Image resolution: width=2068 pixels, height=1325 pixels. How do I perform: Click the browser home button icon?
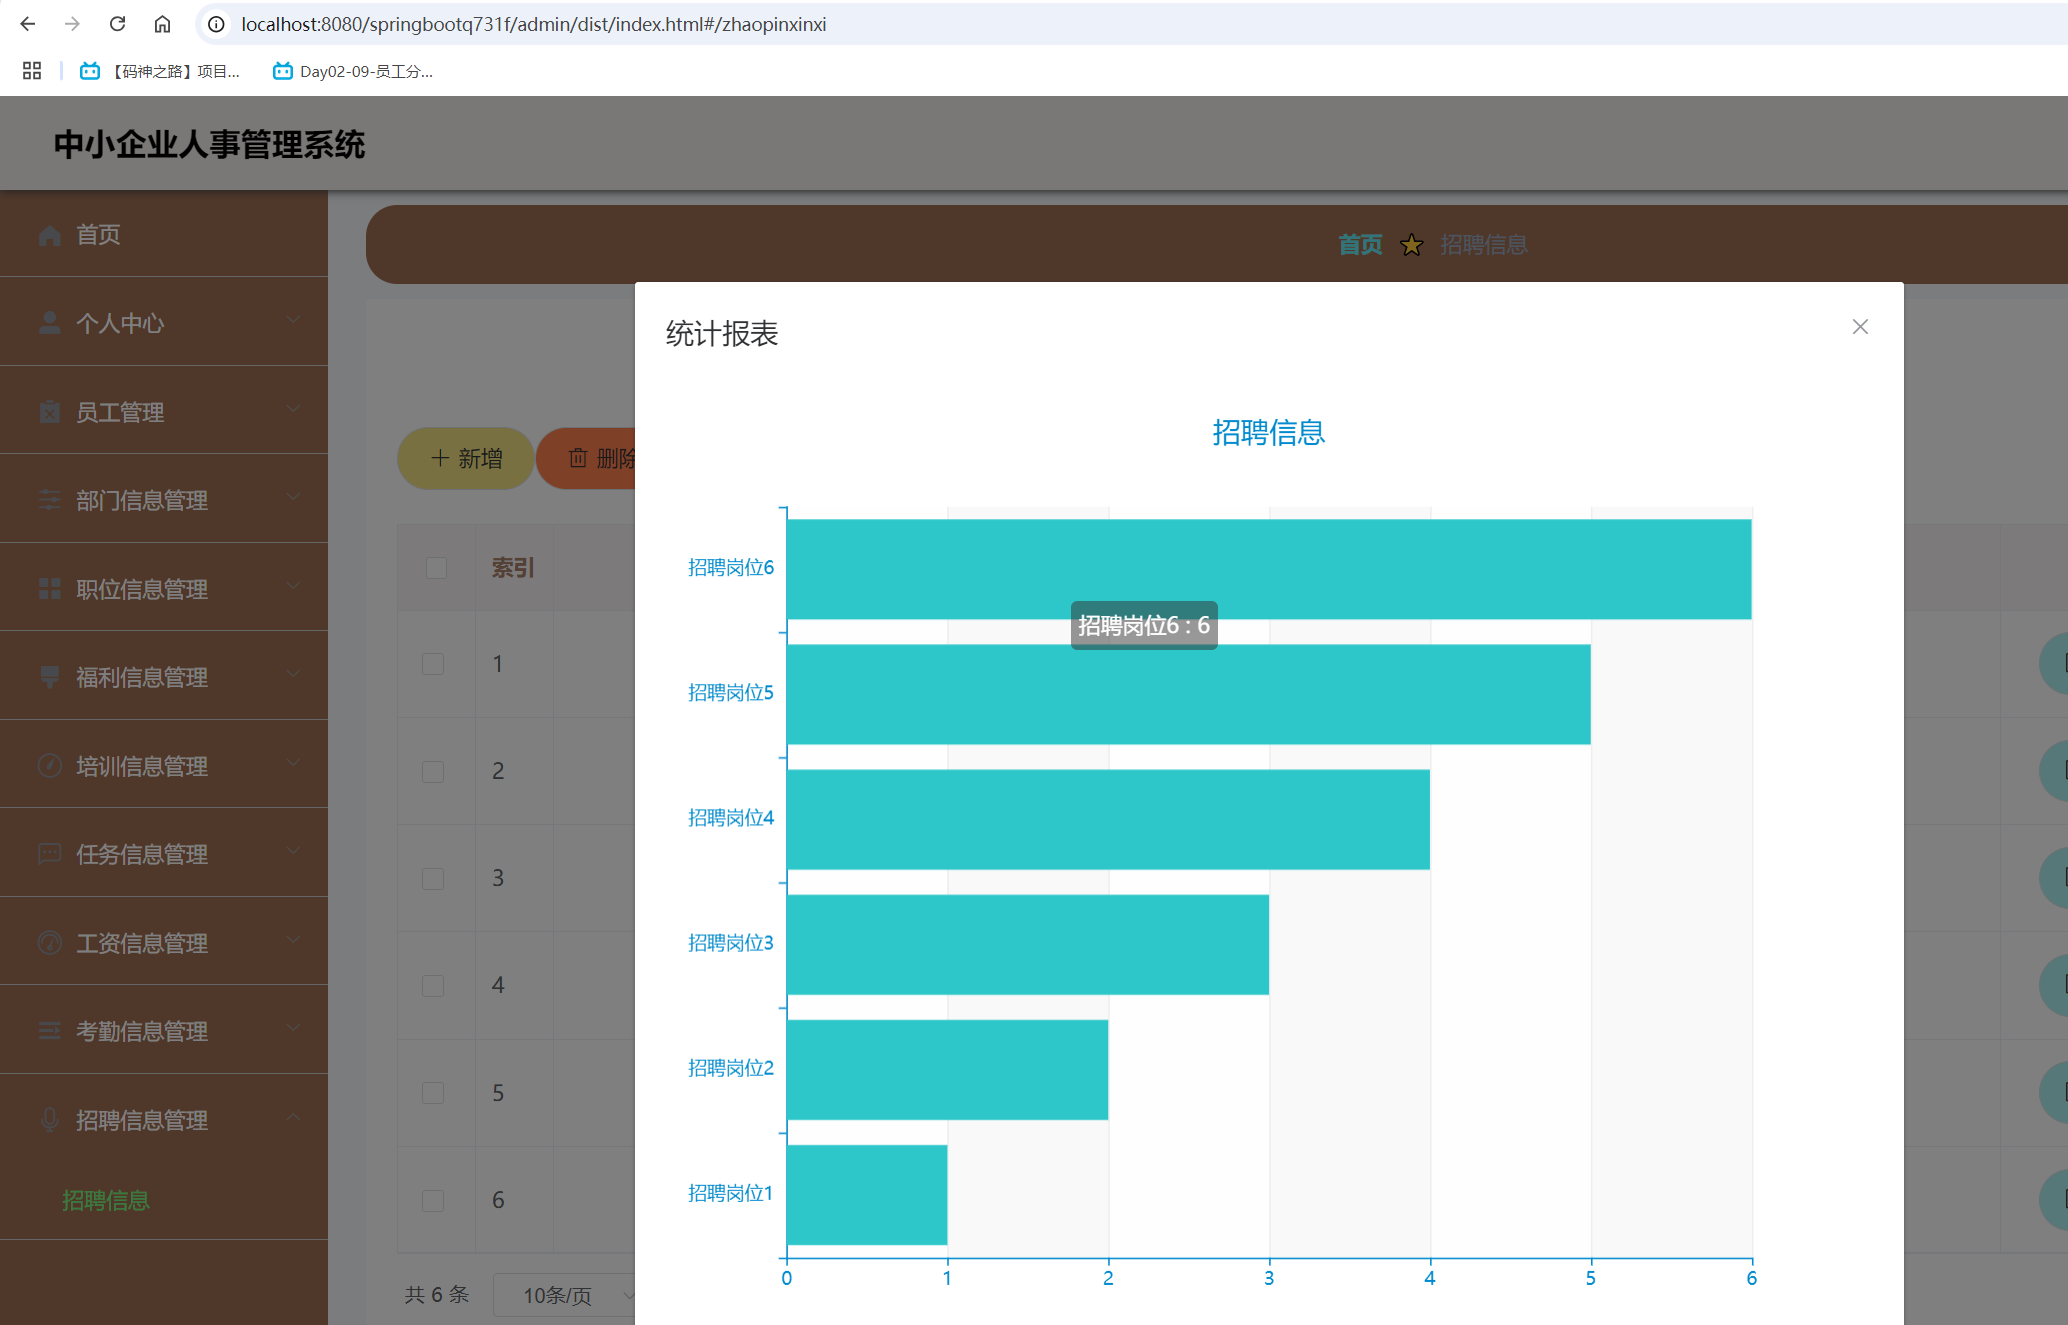tap(162, 24)
